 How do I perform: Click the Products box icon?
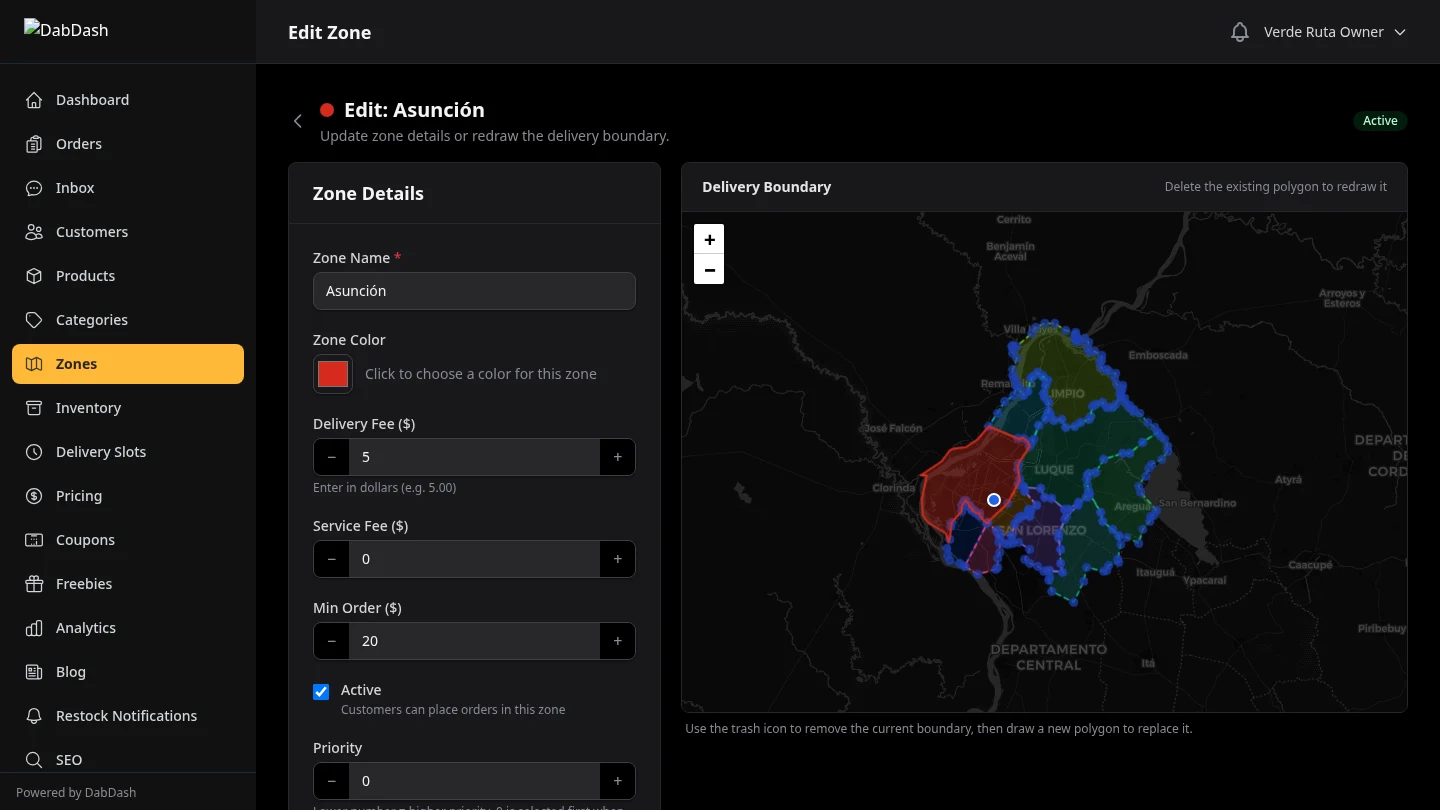coord(34,276)
